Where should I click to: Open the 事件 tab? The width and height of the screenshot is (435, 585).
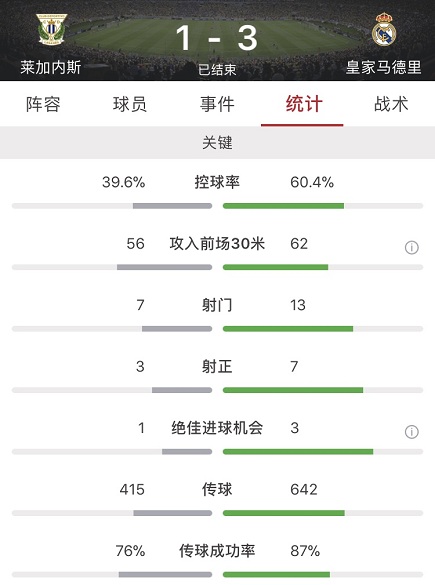pos(217,104)
